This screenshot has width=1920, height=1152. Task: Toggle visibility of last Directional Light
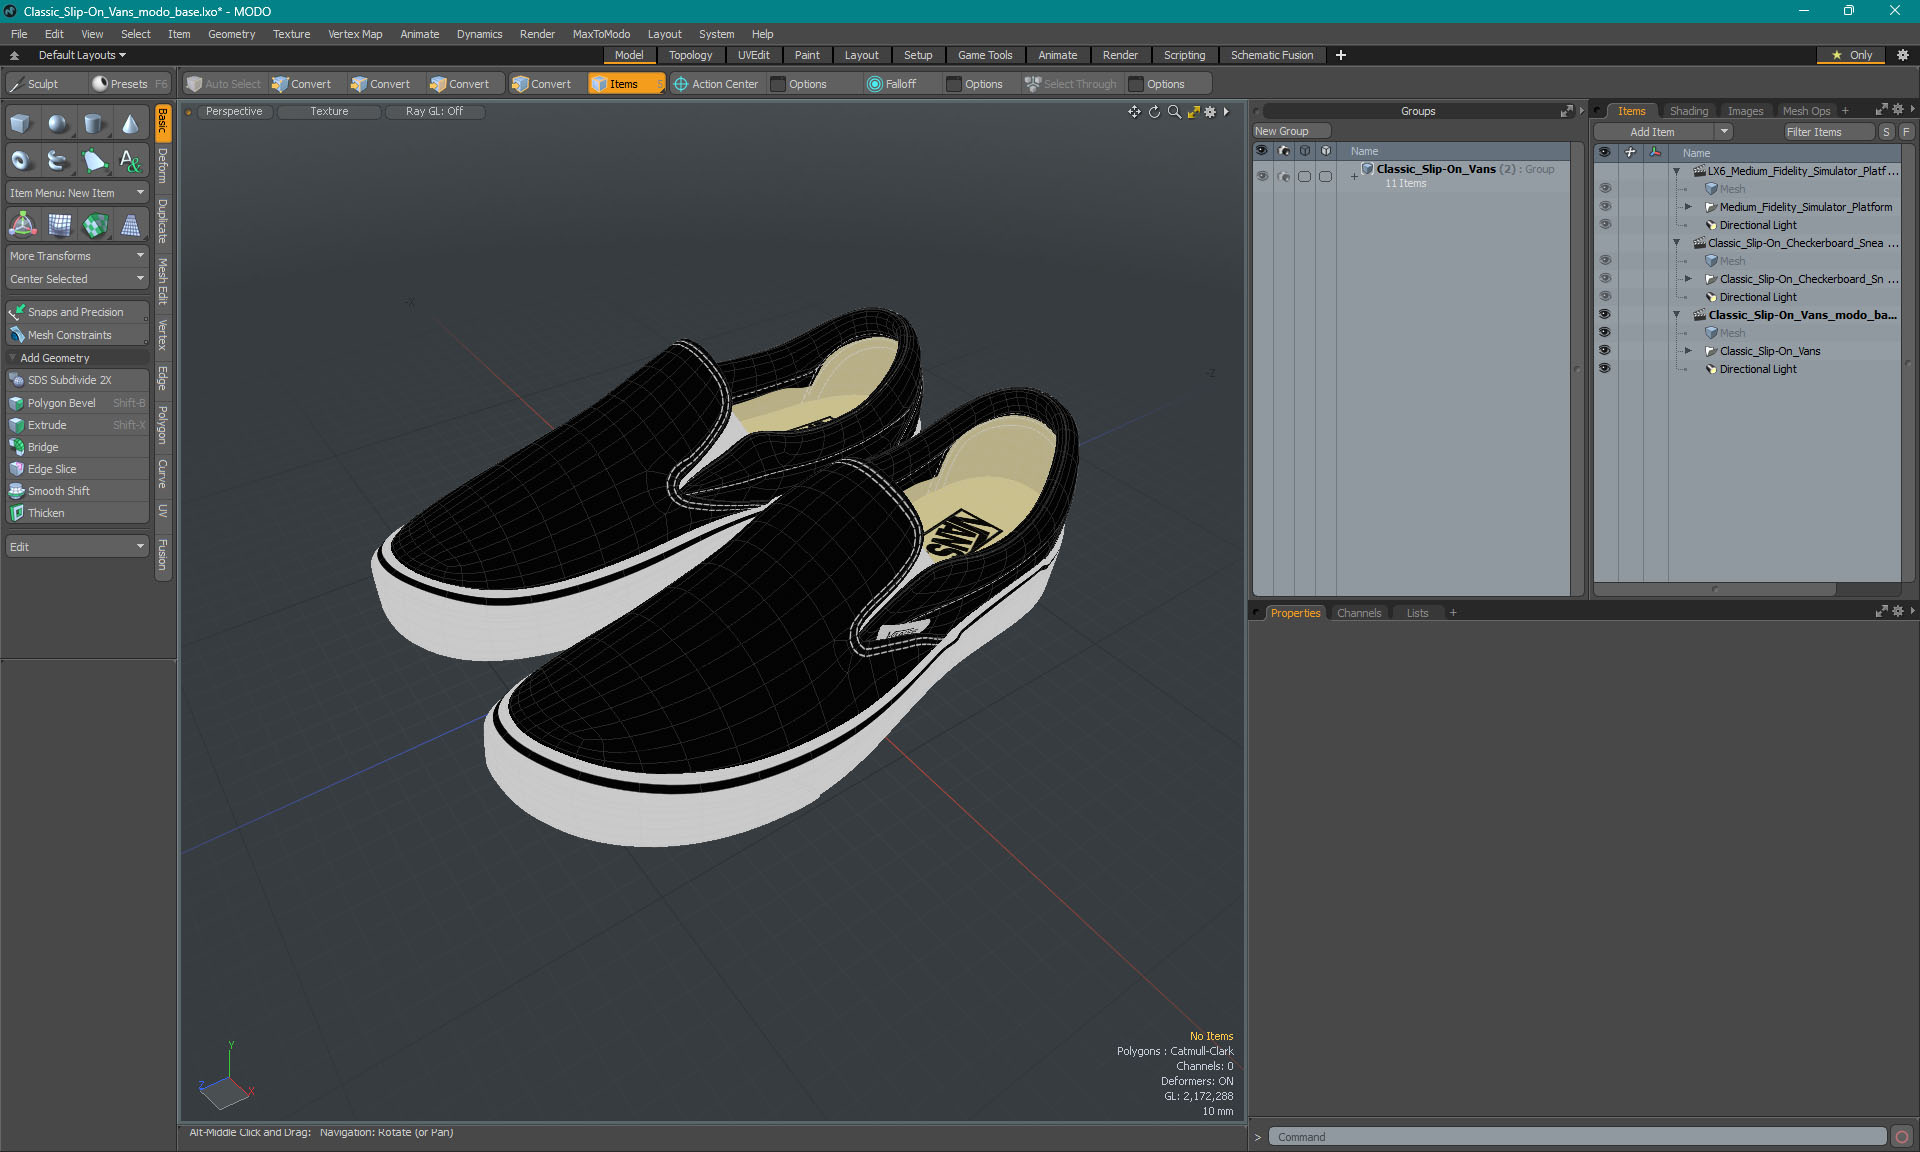click(1605, 368)
